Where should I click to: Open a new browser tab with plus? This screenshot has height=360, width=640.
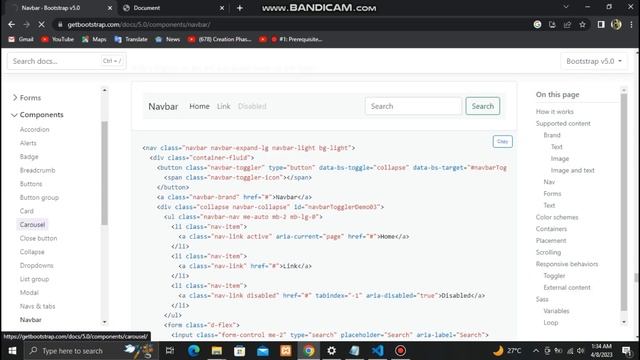[240, 8]
